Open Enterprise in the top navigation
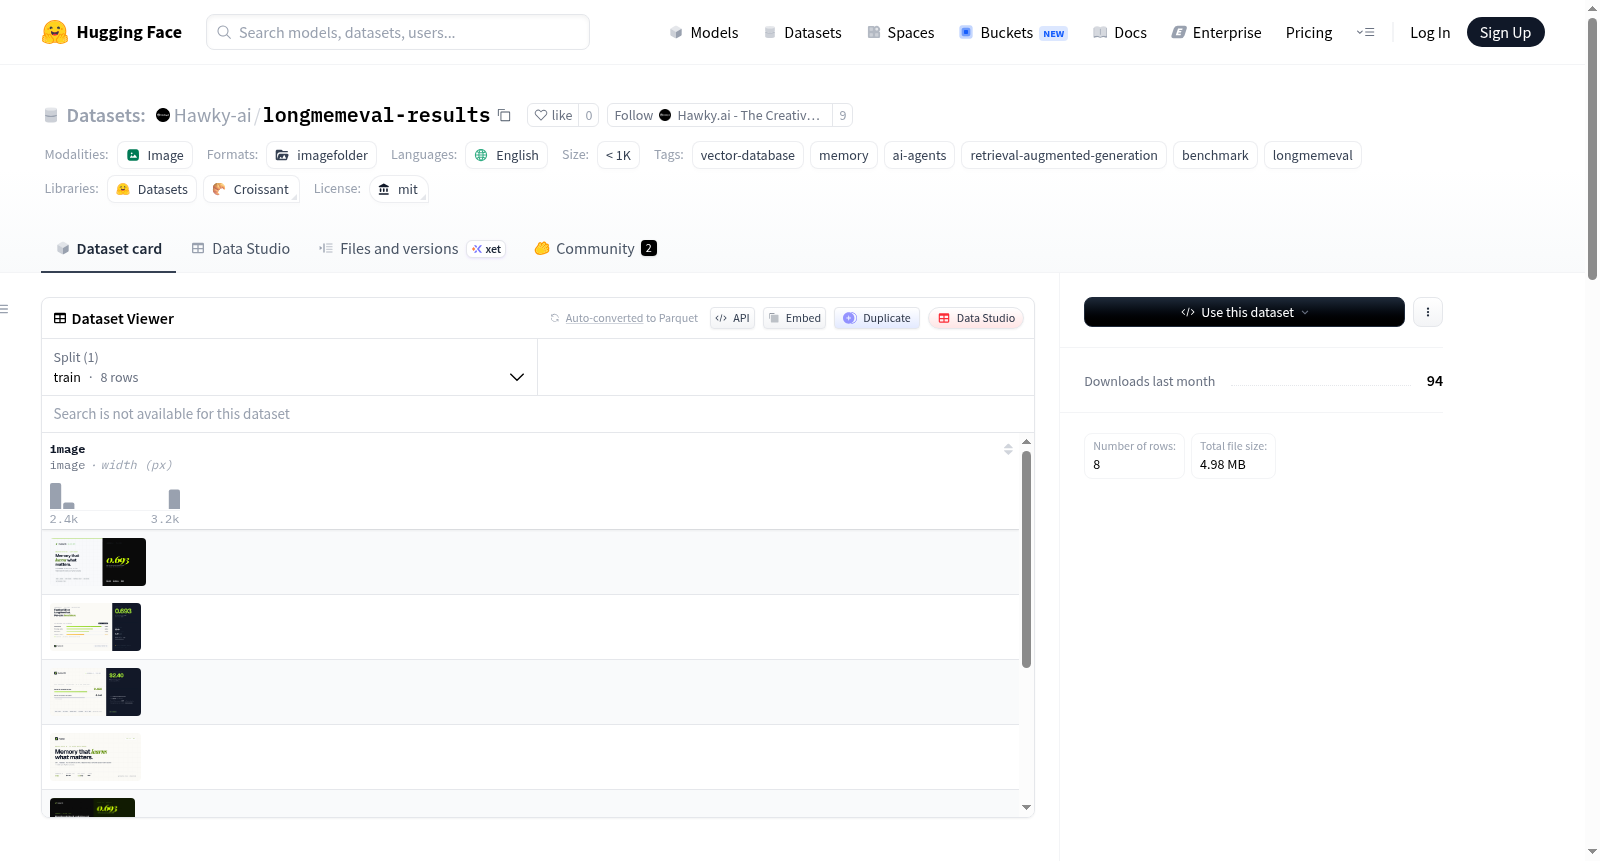 [x=1216, y=32]
